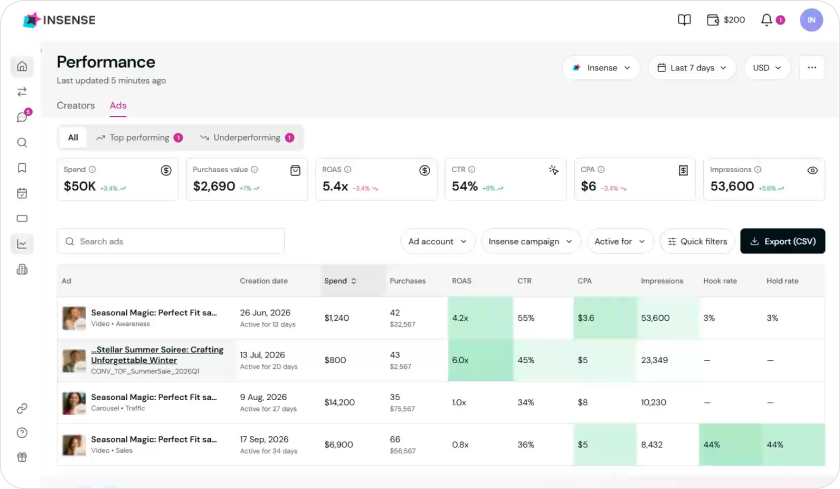Click the link chain sidebar icon

coord(22,409)
